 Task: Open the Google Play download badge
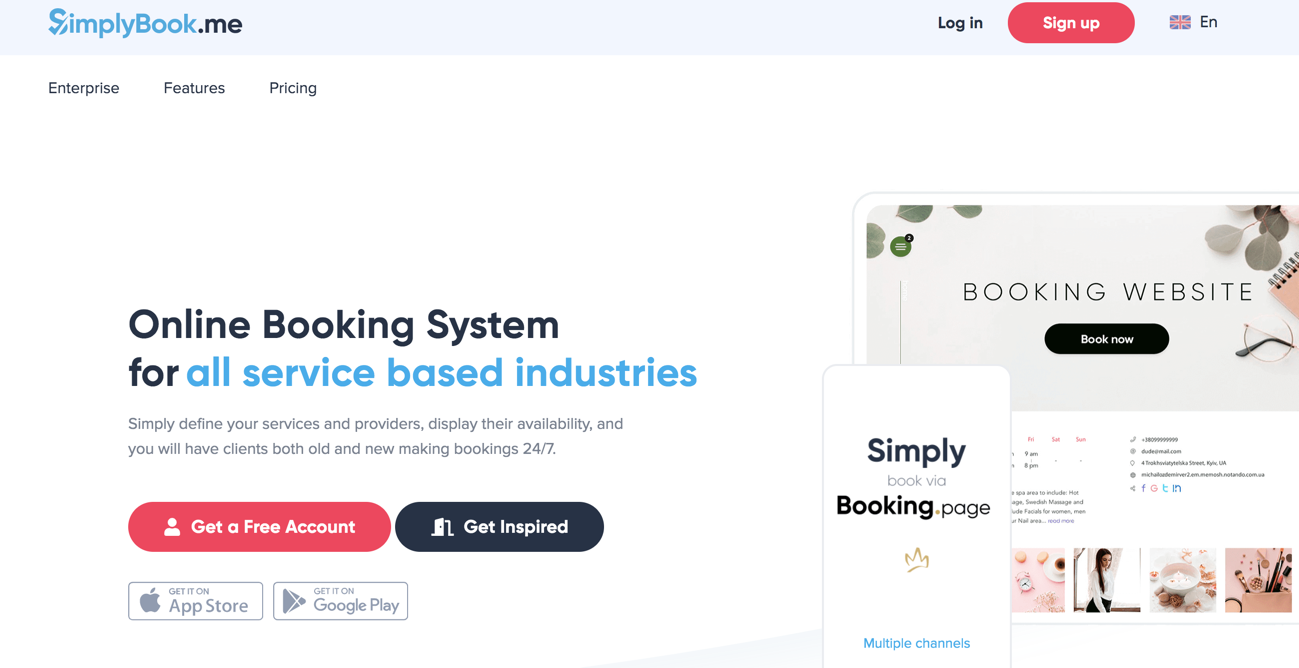coord(340,601)
